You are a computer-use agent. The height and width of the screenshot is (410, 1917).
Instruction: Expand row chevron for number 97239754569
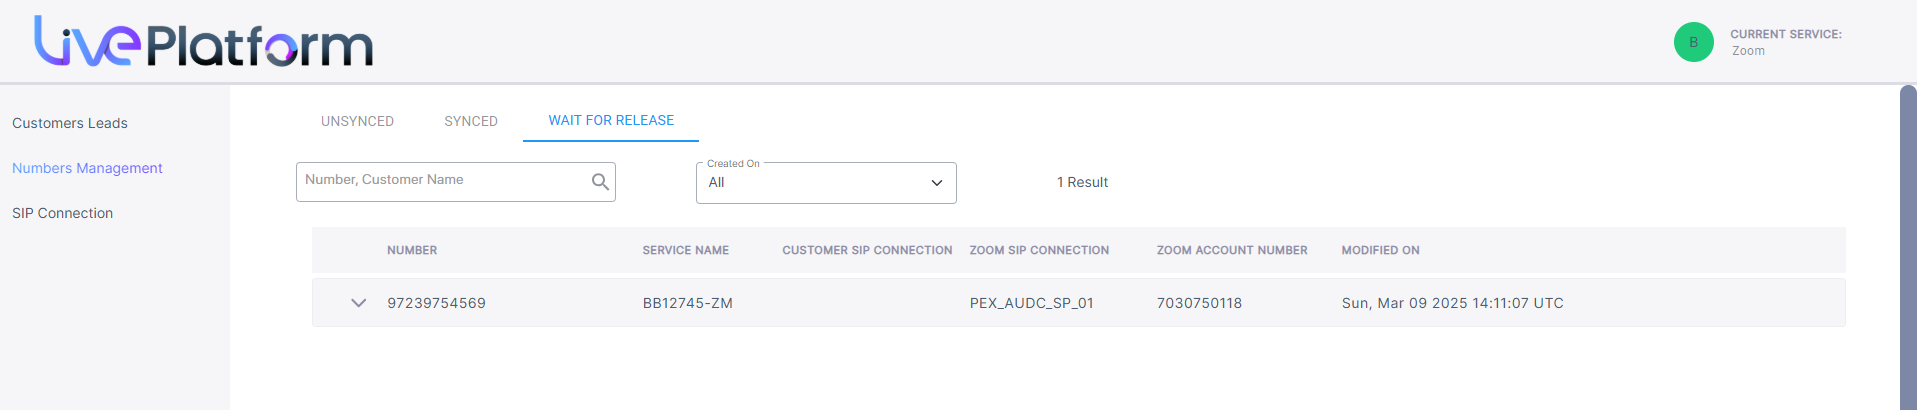click(358, 303)
